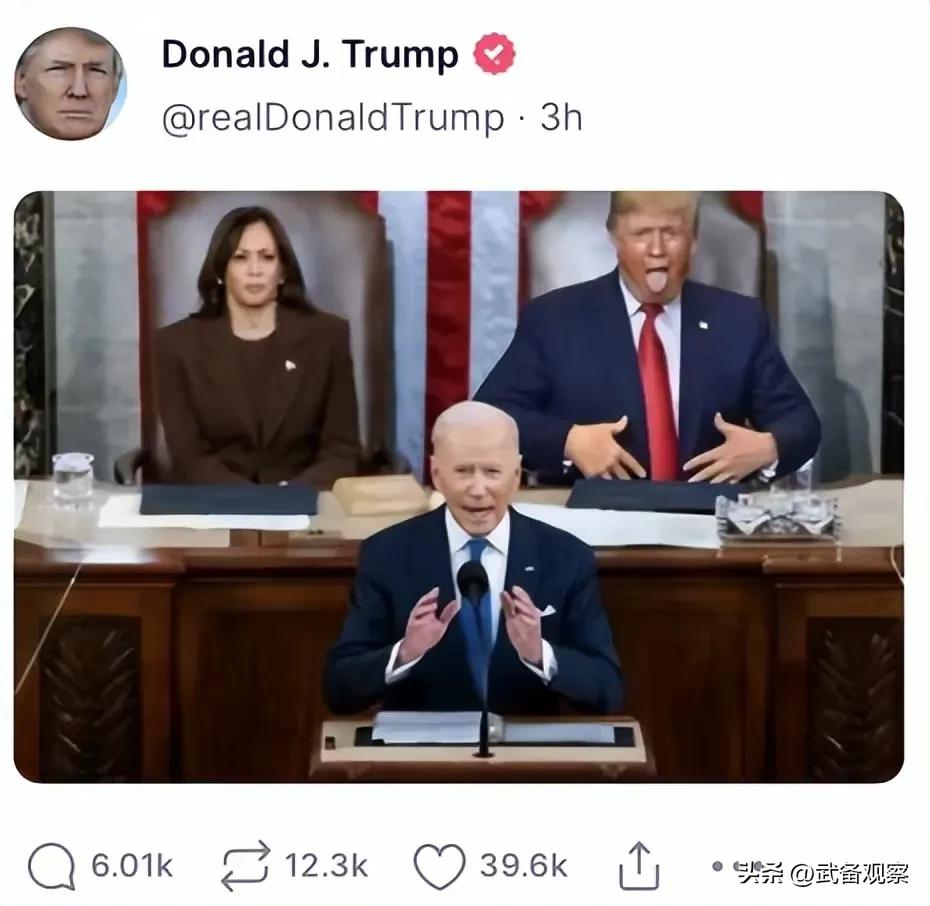Click the speaker in blue tie at podium
Viewport: 930px width, 906px height.
[474, 560]
